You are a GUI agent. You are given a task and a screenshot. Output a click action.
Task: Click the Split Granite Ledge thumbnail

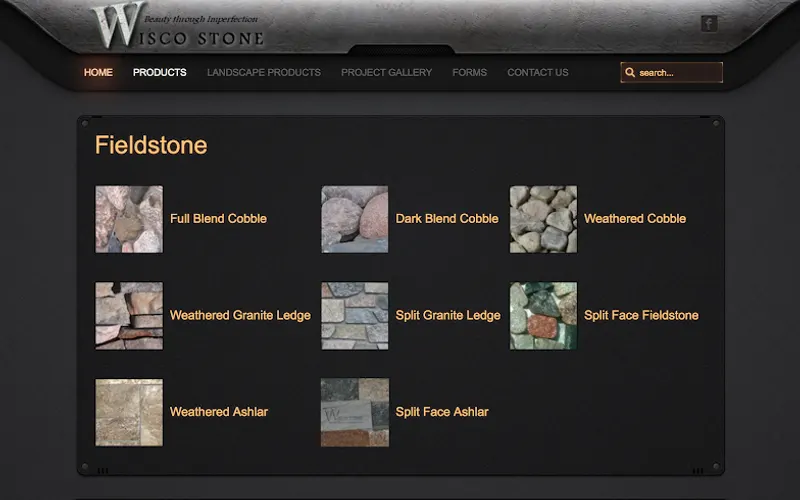[x=355, y=316]
